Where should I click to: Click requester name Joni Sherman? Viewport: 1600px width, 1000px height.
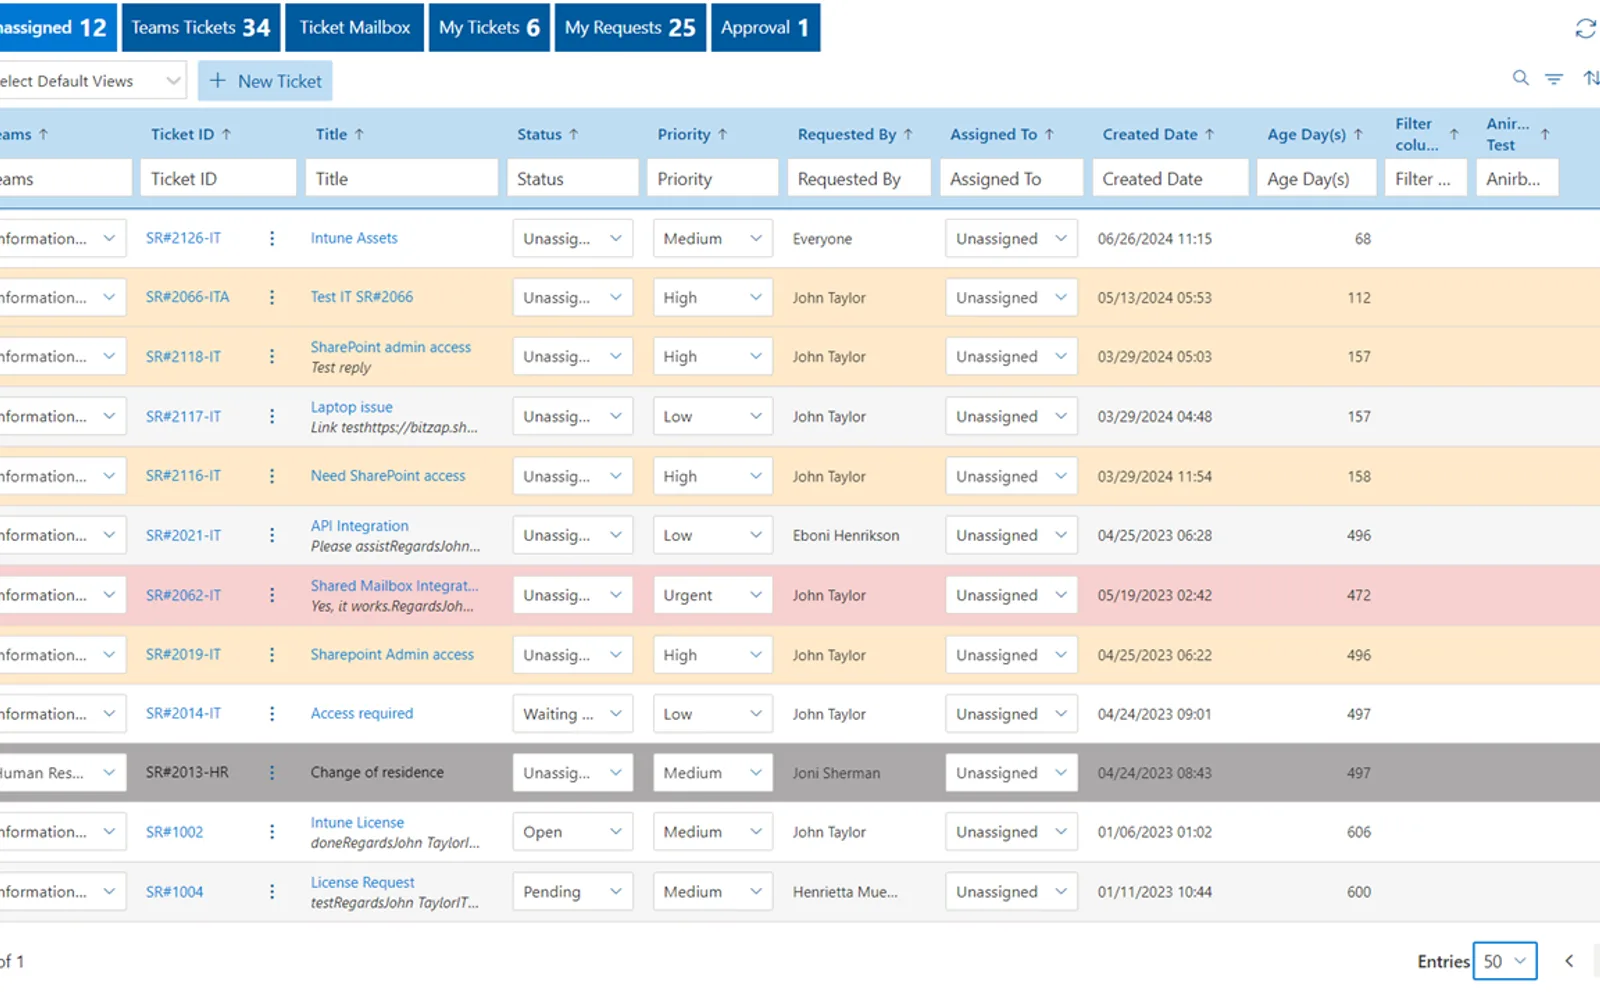(837, 773)
